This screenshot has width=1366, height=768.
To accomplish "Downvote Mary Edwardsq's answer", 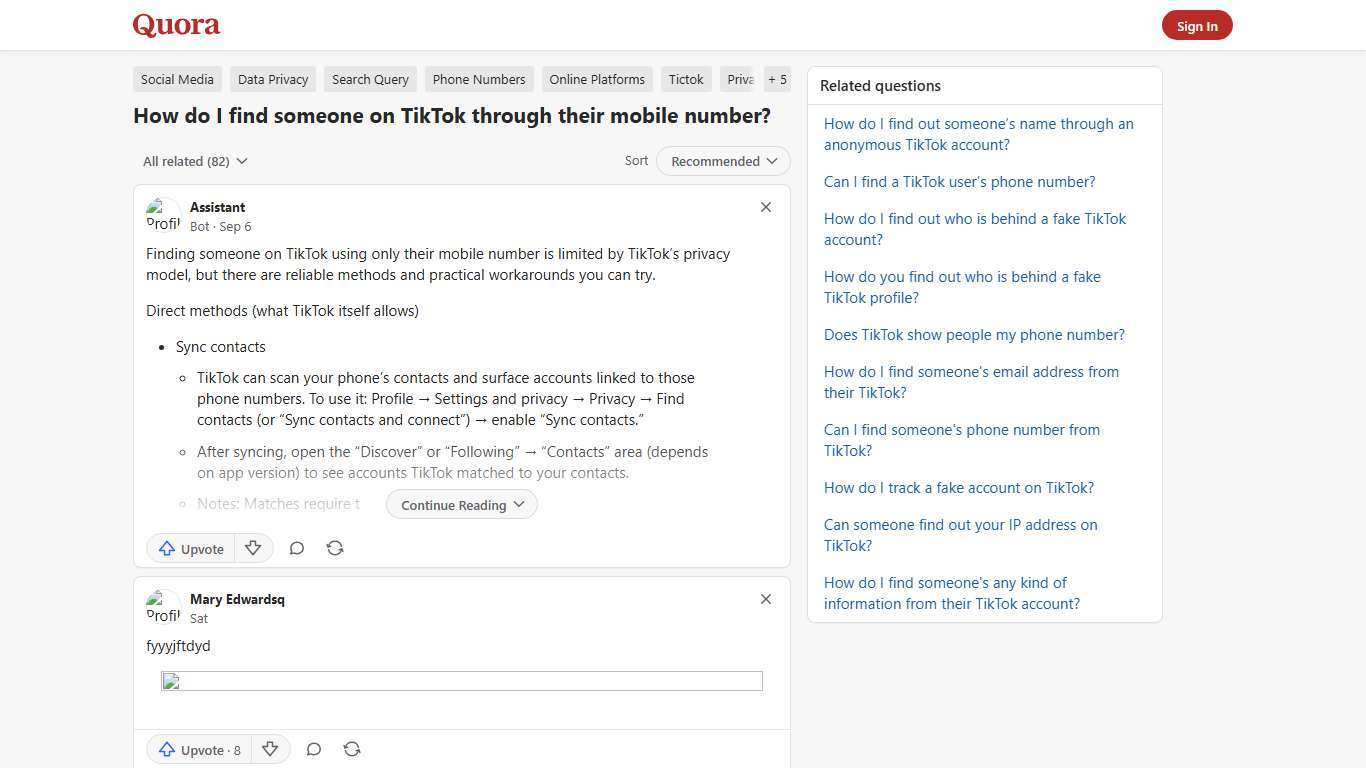I will (x=270, y=749).
